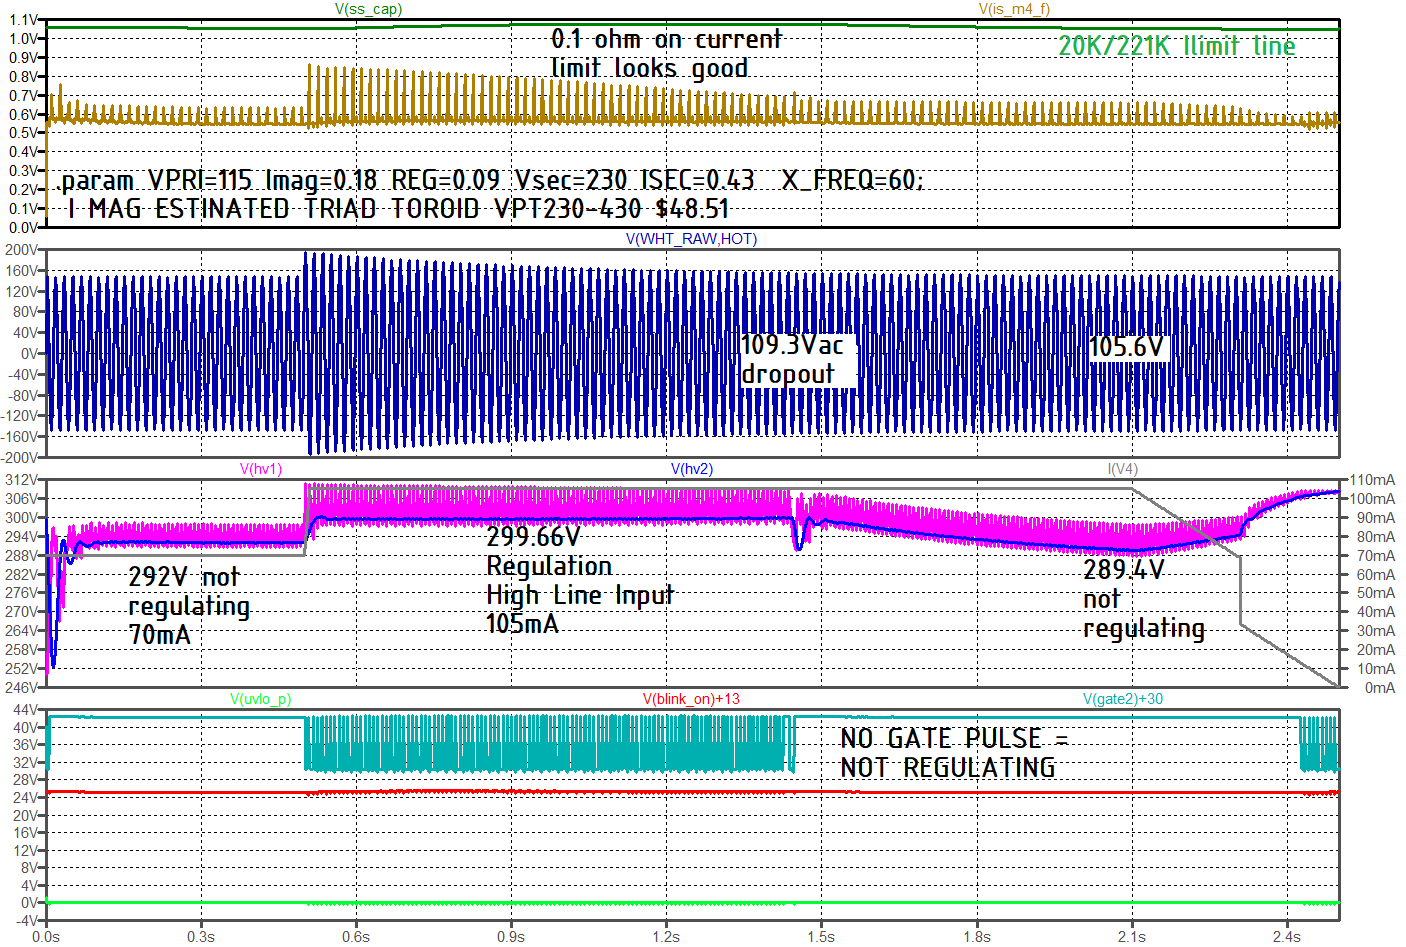1406x947 pixels.
Task: Click the 44V axis label
Action: [x=26, y=710]
